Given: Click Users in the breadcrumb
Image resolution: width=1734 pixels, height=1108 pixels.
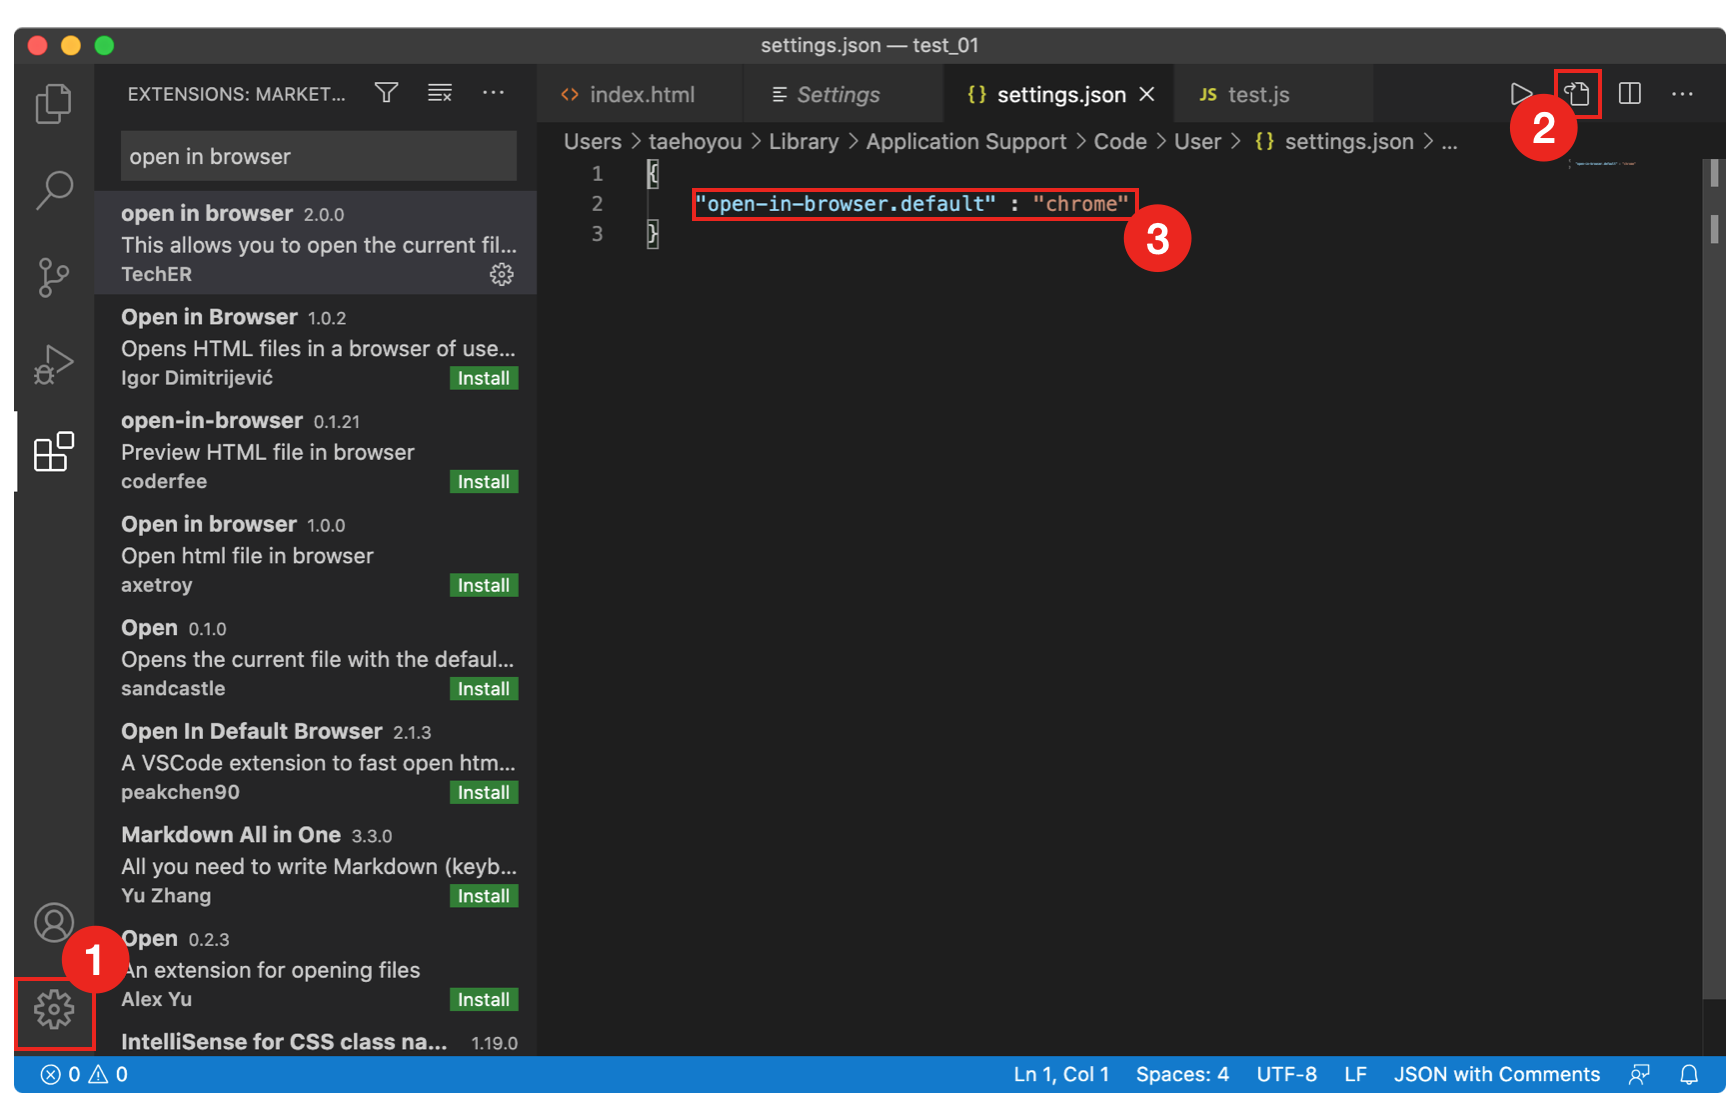Looking at the screenshot, I should tap(592, 142).
